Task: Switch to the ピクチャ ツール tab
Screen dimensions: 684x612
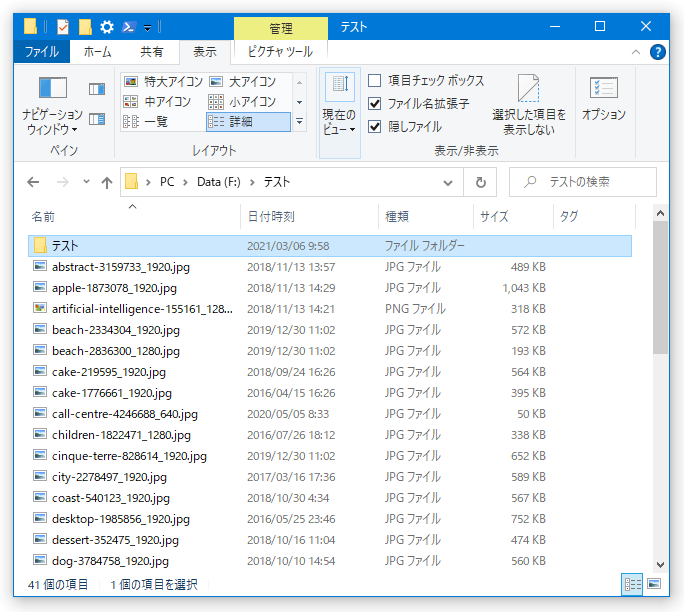Action: click(x=280, y=52)
